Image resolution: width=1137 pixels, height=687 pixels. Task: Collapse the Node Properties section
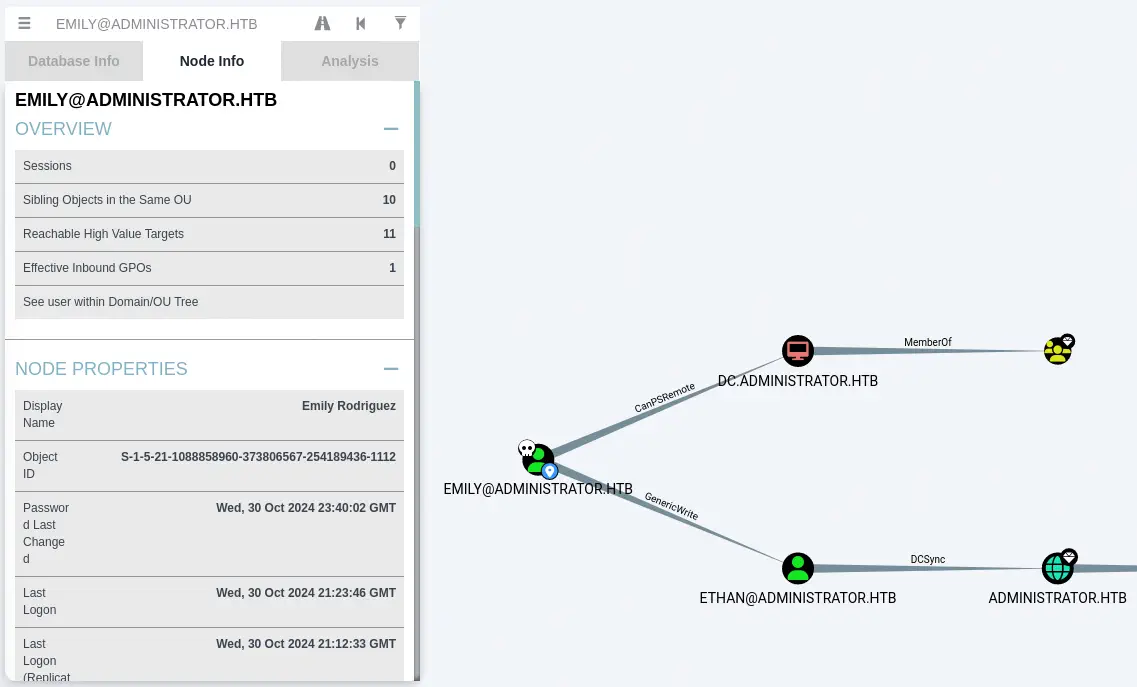(x=391, y=369)
